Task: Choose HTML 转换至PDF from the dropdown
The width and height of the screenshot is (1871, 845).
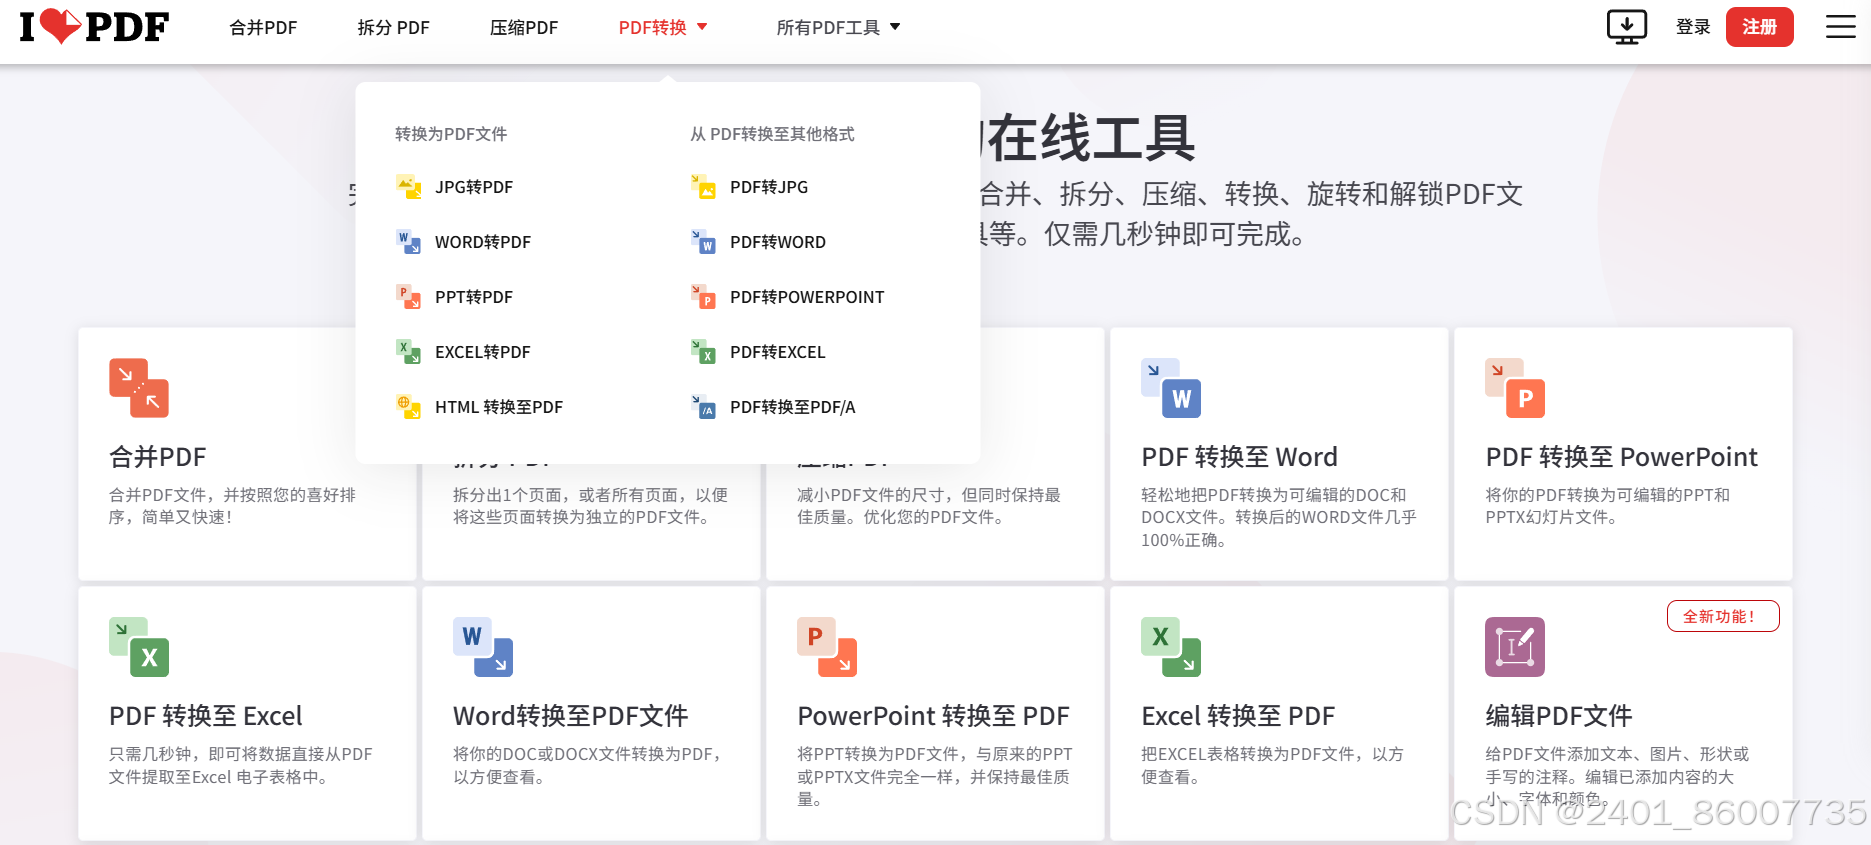Action: pos(499,407)
